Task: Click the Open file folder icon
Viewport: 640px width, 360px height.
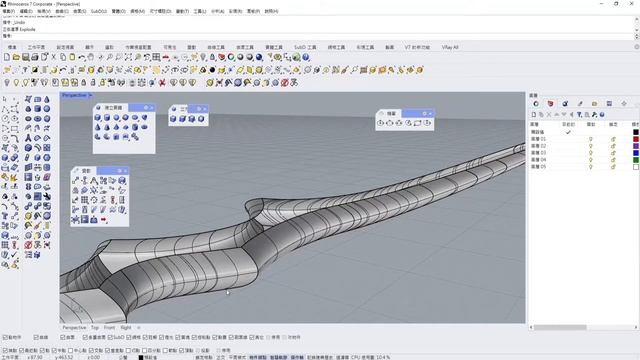Action: pyautogui.click(x=16, y=57)
